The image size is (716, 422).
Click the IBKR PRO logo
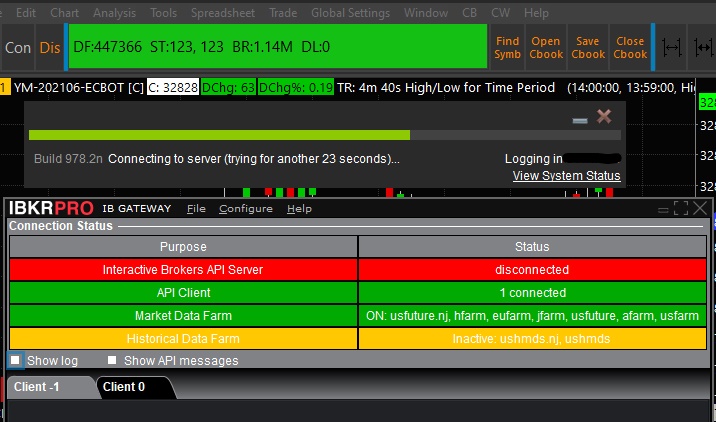[51, 208]
